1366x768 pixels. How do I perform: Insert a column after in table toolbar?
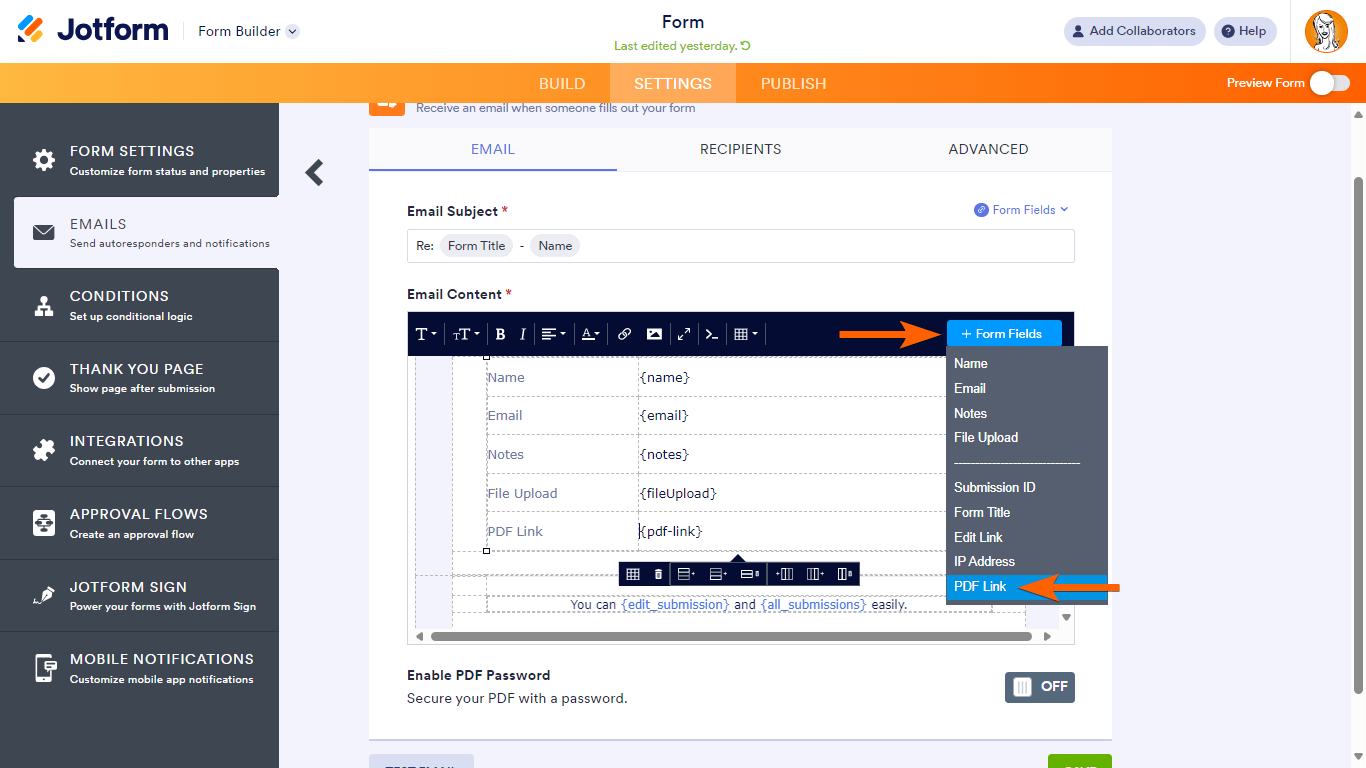815,574
